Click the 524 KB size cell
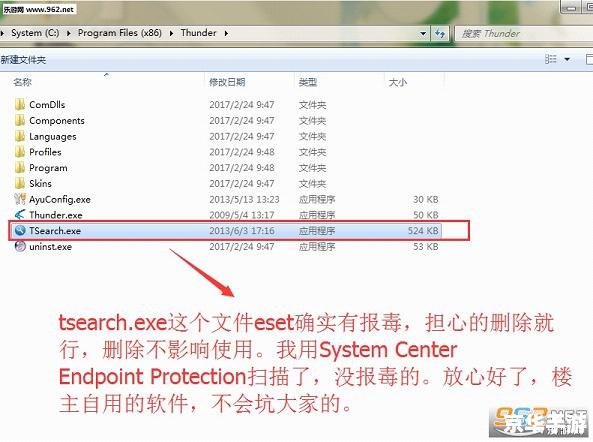593x442 pixels. 423,231
